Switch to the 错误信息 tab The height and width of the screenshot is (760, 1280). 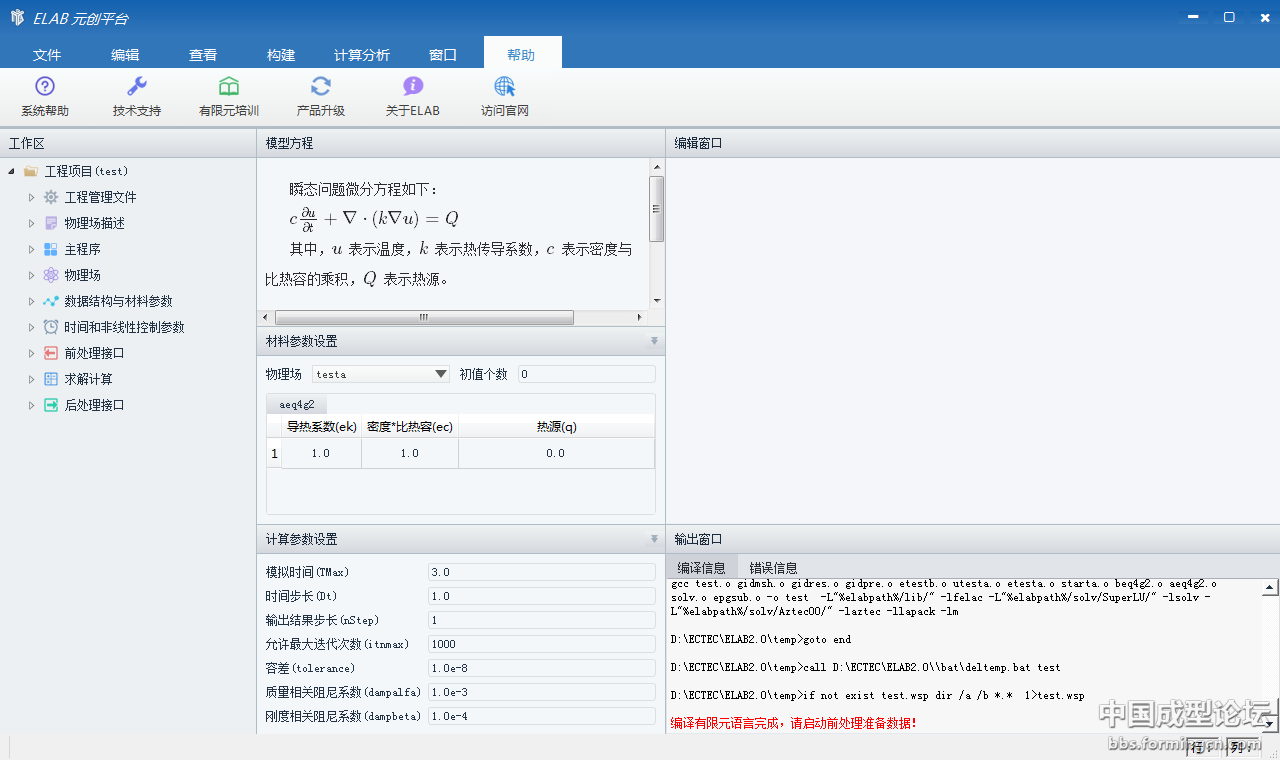coord(773,567)
